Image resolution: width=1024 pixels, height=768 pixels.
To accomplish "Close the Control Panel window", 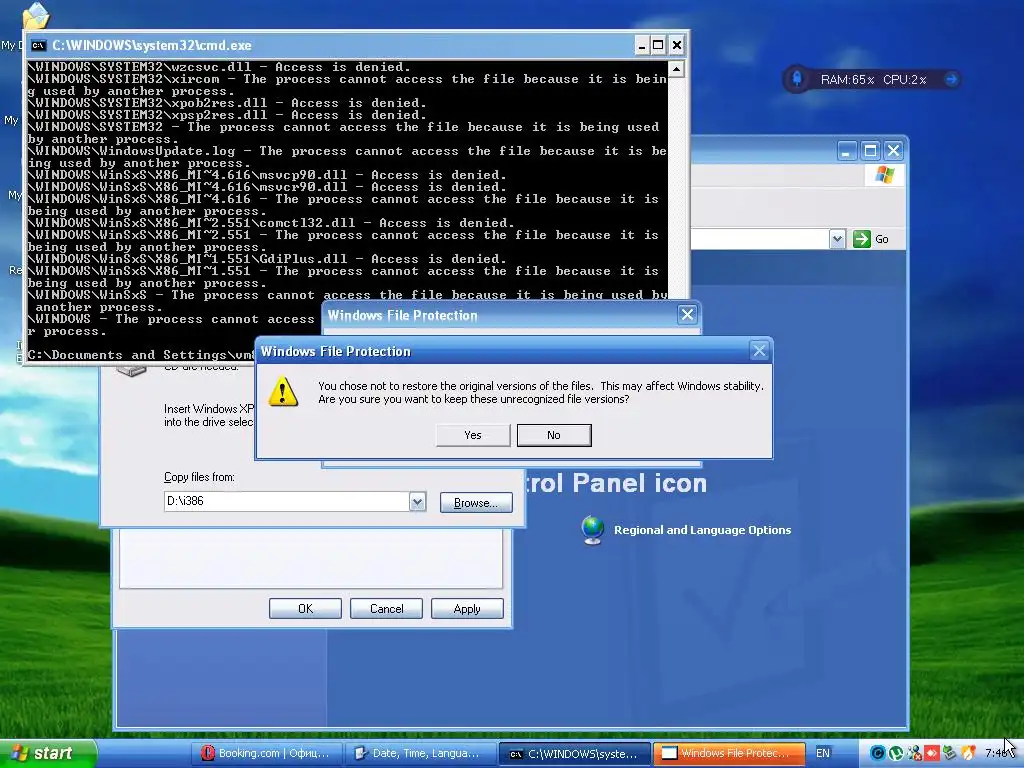I will click(x=893, y=152).
